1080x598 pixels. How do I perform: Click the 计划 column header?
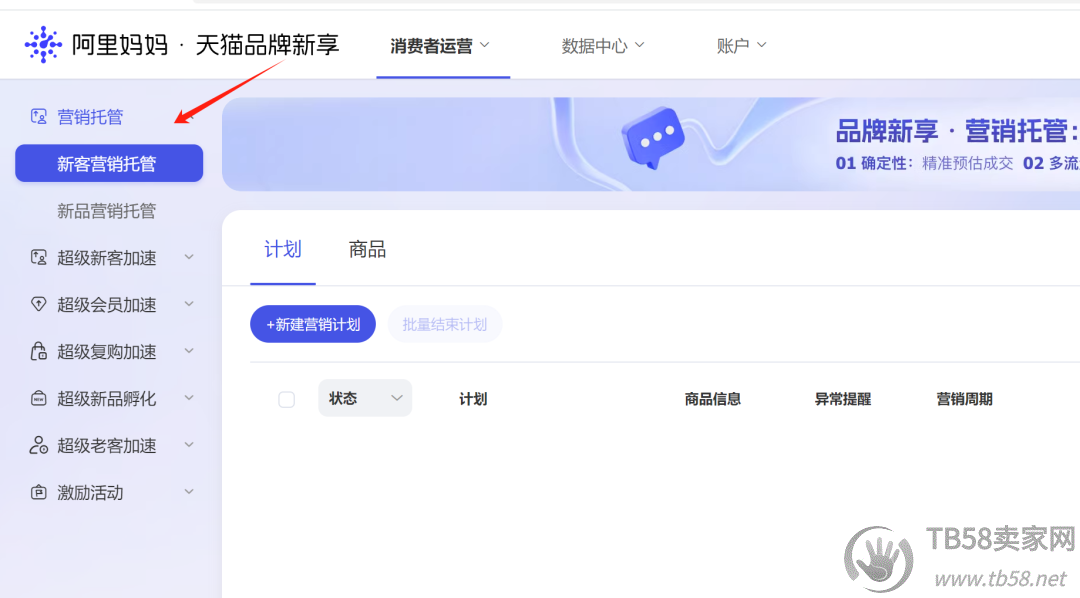(473, 399)
